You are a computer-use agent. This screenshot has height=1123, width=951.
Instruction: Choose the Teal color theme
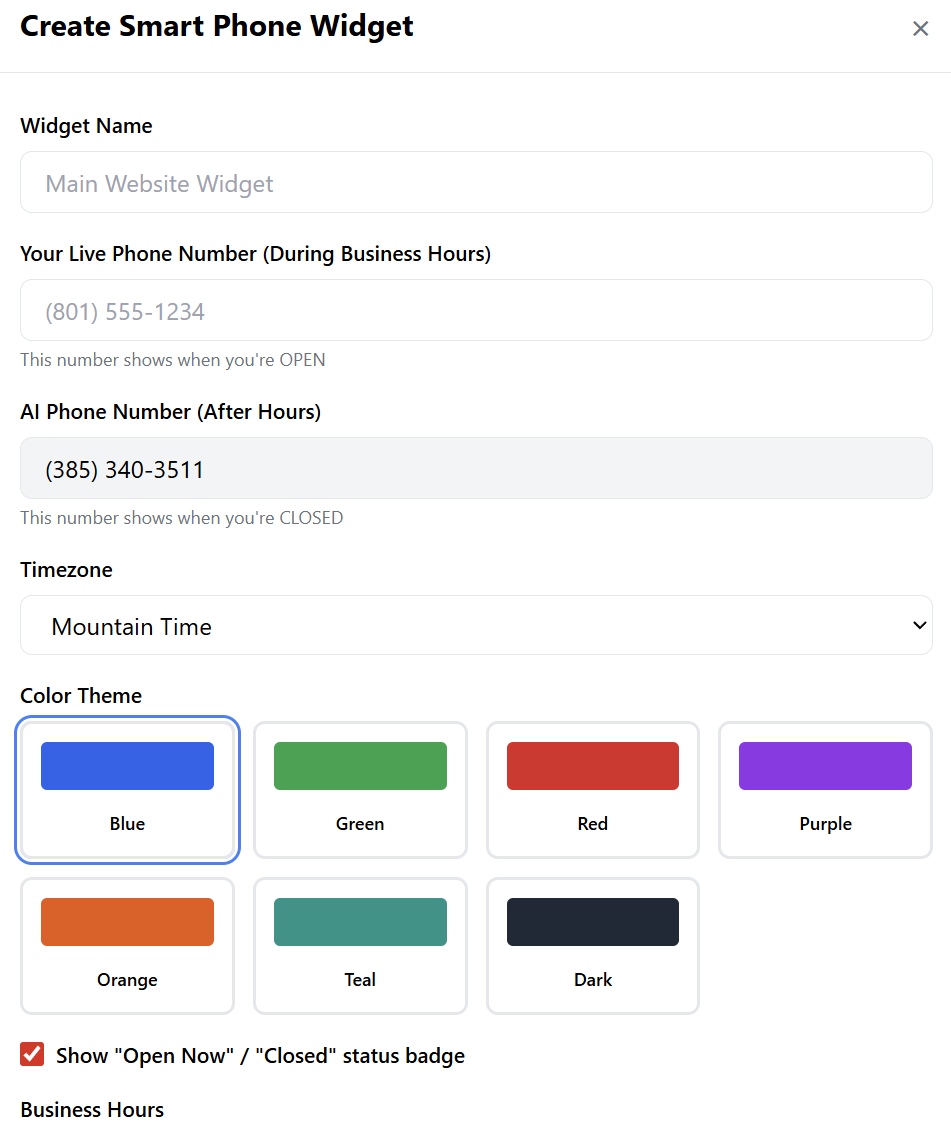tap(360, 946)
